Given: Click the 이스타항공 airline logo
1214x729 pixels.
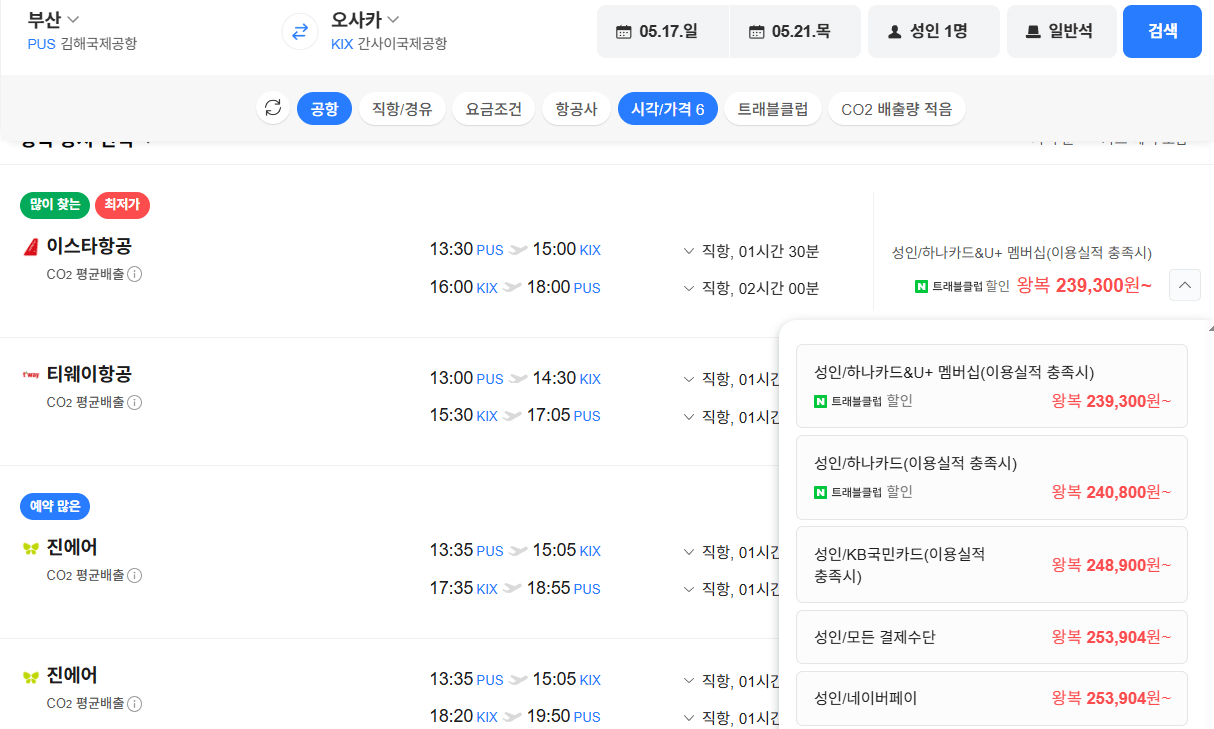Looking at the screenshot, I should click(30, 247).
